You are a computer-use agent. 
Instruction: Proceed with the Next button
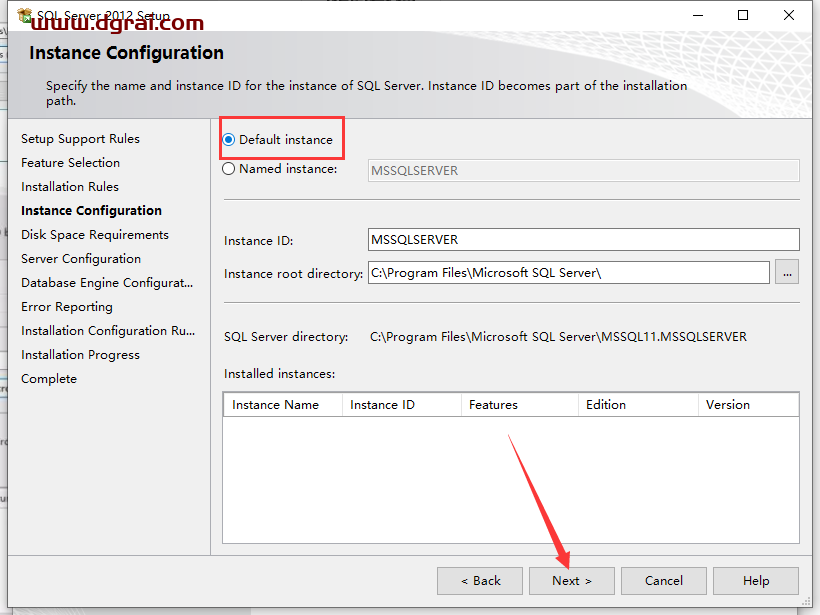pyautogui.click(x=572, y=581)
